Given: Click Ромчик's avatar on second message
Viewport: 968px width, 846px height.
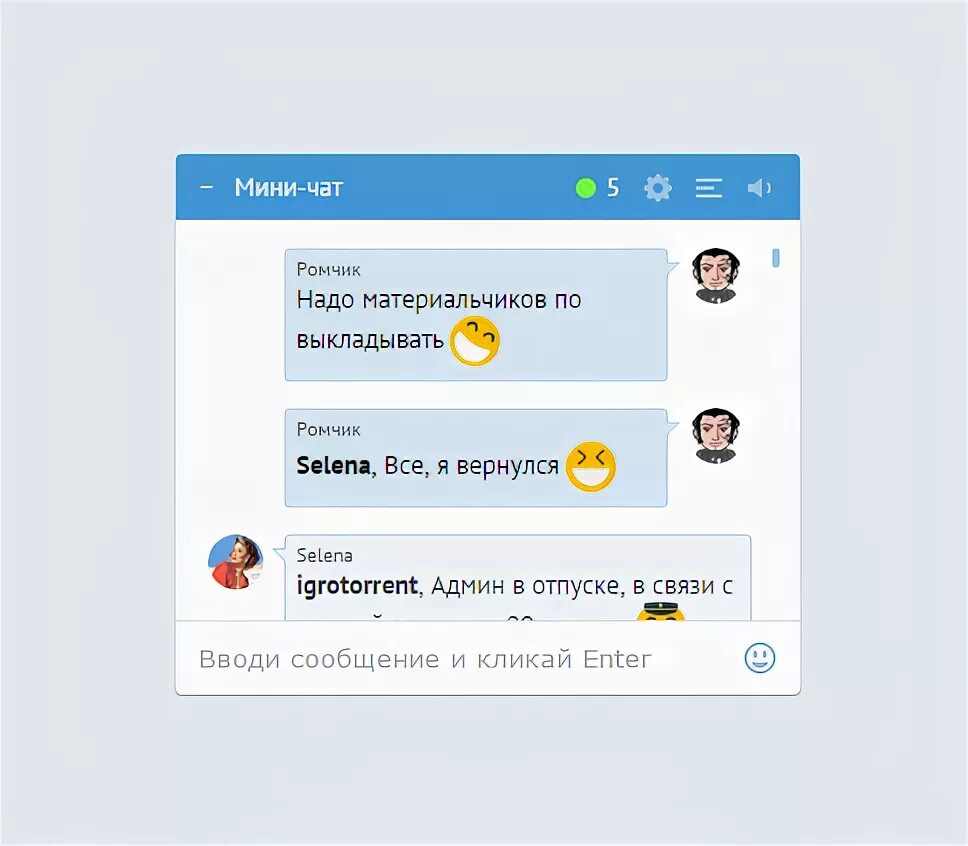Looking at the screenshot, I should click(716, 436).
